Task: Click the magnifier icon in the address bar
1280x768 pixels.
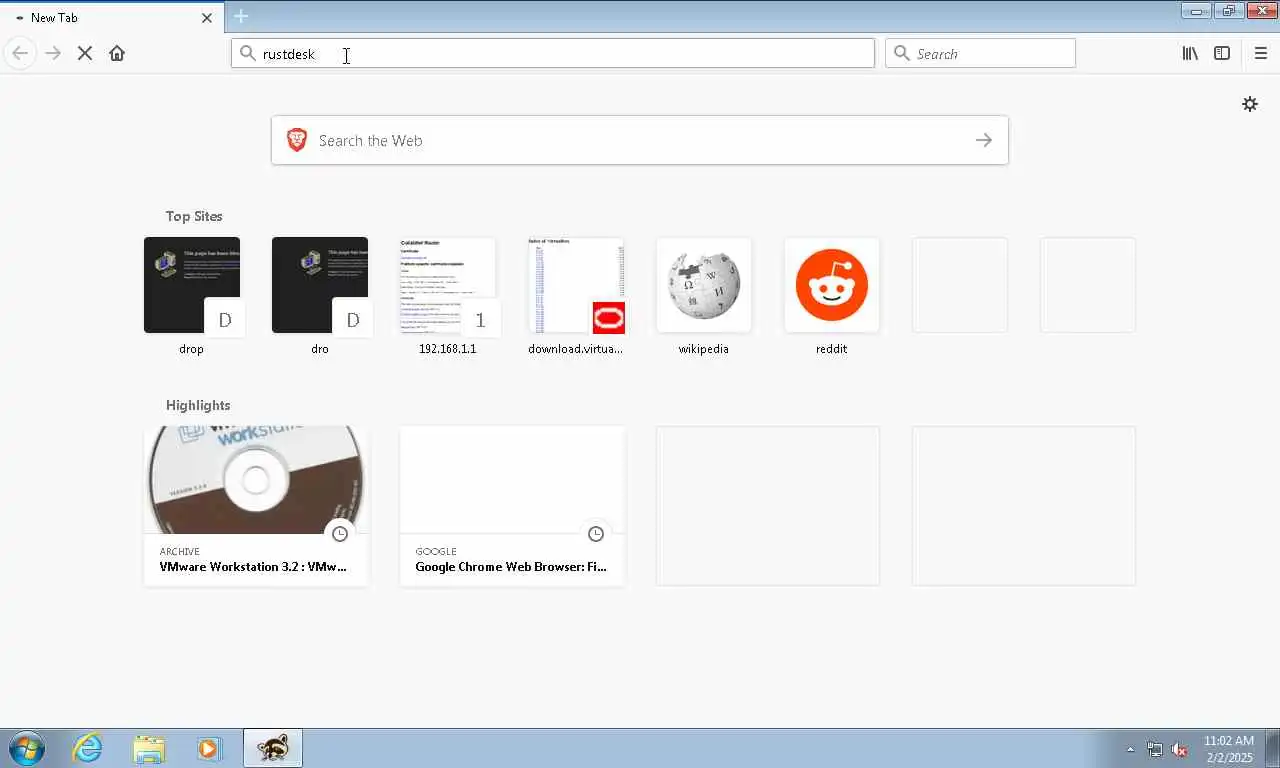Action: coord(248,53)
